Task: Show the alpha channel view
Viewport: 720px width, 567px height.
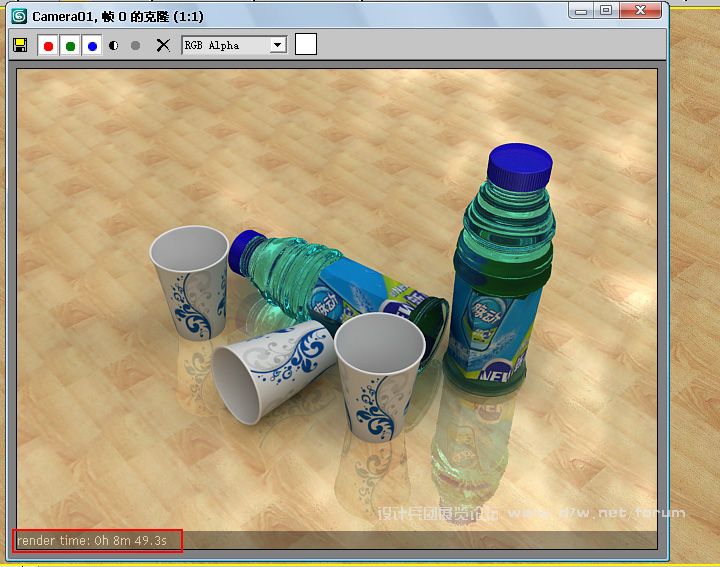Action: (113, 45)
